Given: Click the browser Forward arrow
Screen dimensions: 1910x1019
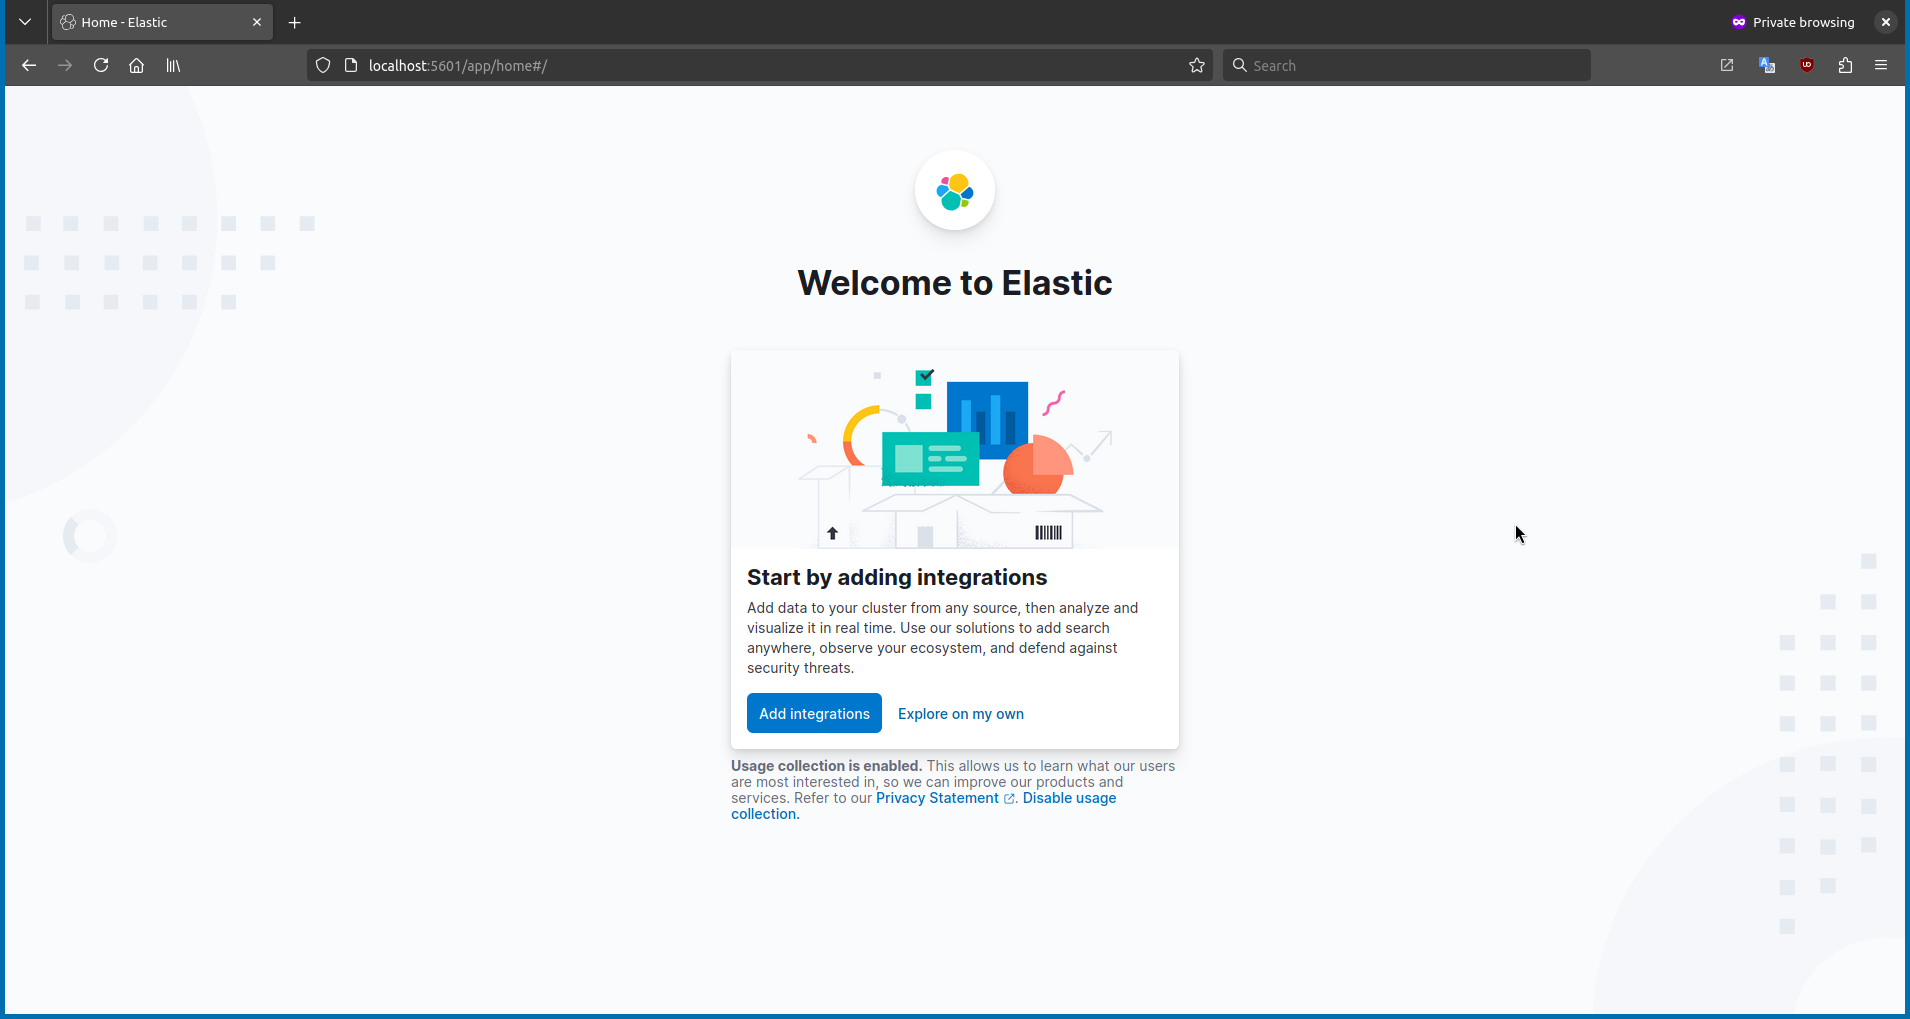Looking at the screenshot, I should coord(65,65).
